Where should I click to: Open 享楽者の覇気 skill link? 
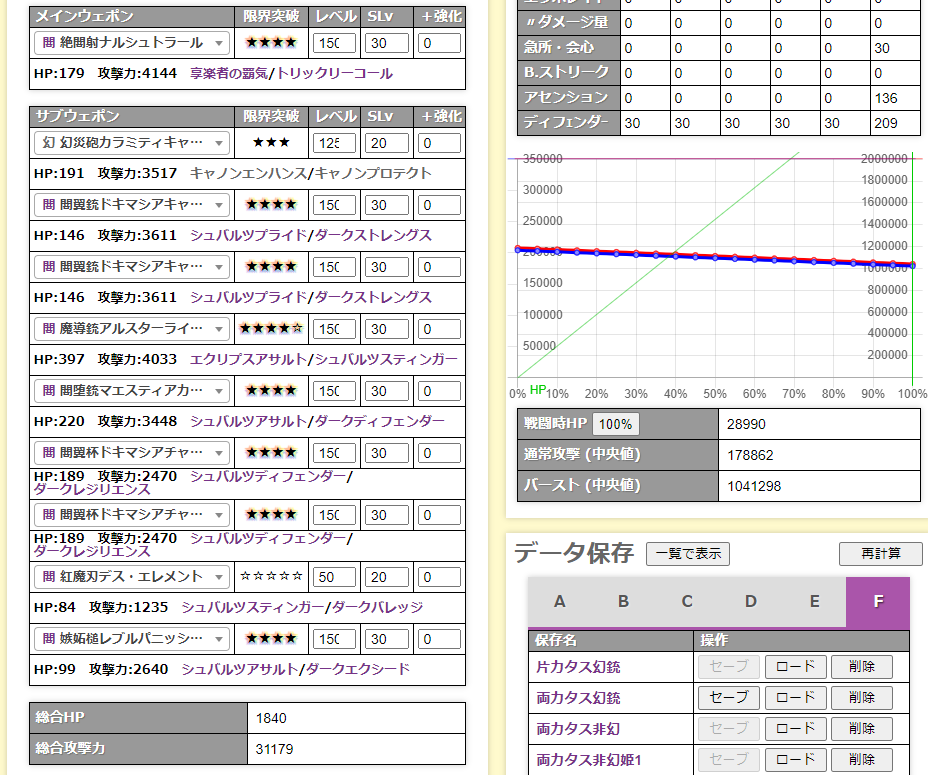pos(228,73)
